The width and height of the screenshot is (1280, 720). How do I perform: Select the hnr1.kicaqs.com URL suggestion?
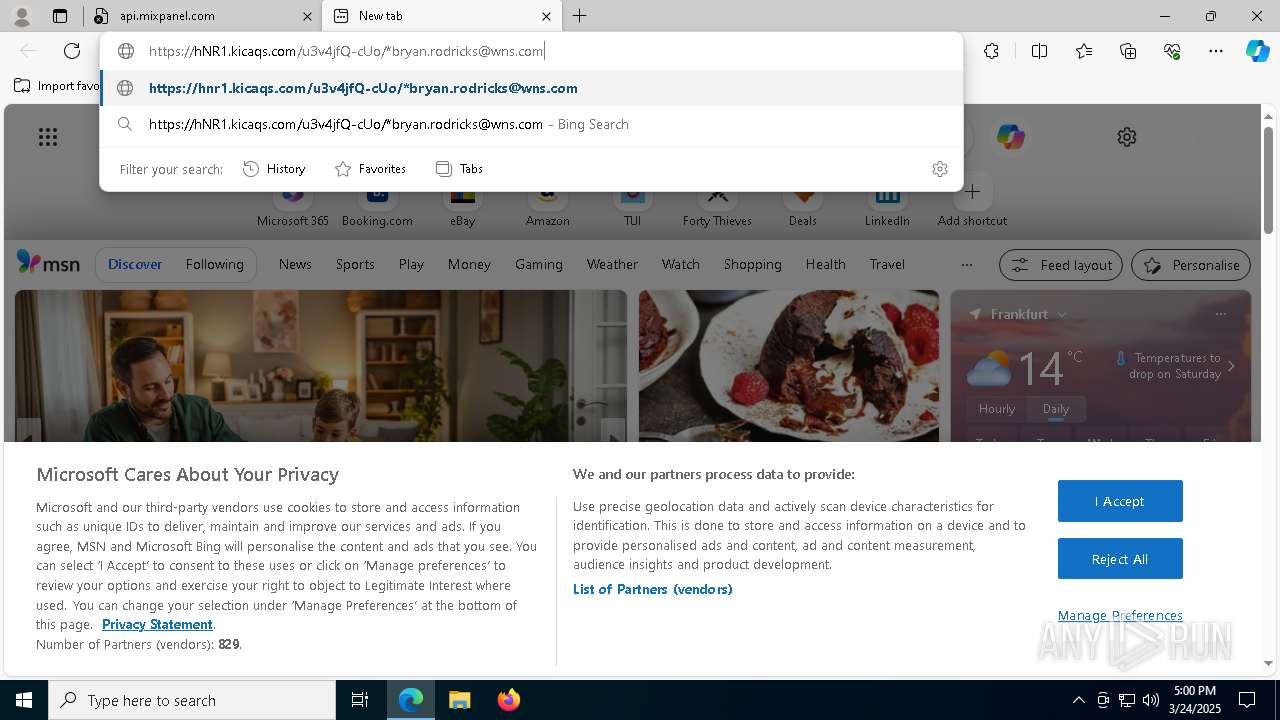click(531, 88)
